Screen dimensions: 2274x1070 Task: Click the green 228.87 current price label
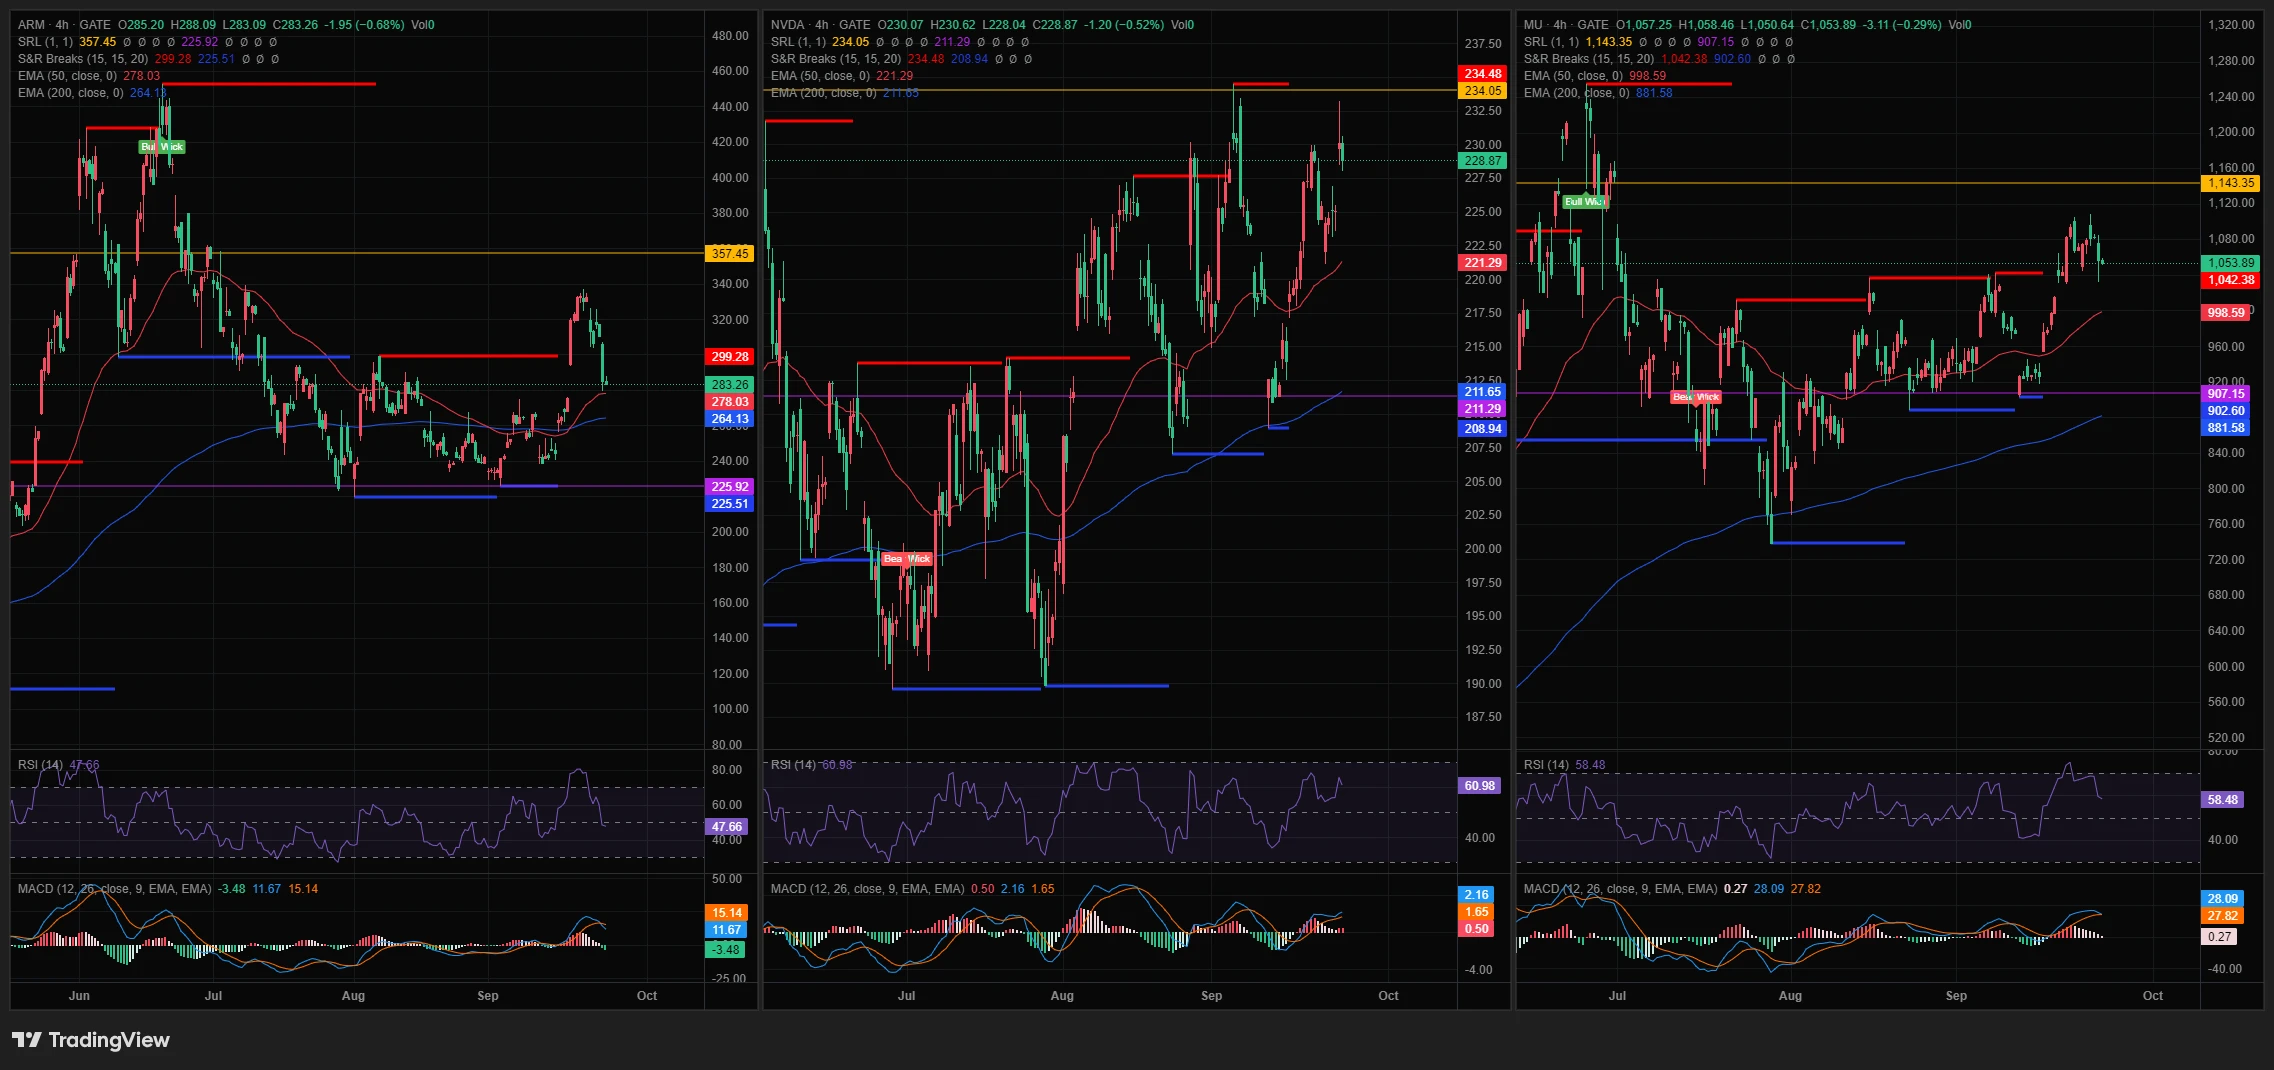(x=1483, y=161)
